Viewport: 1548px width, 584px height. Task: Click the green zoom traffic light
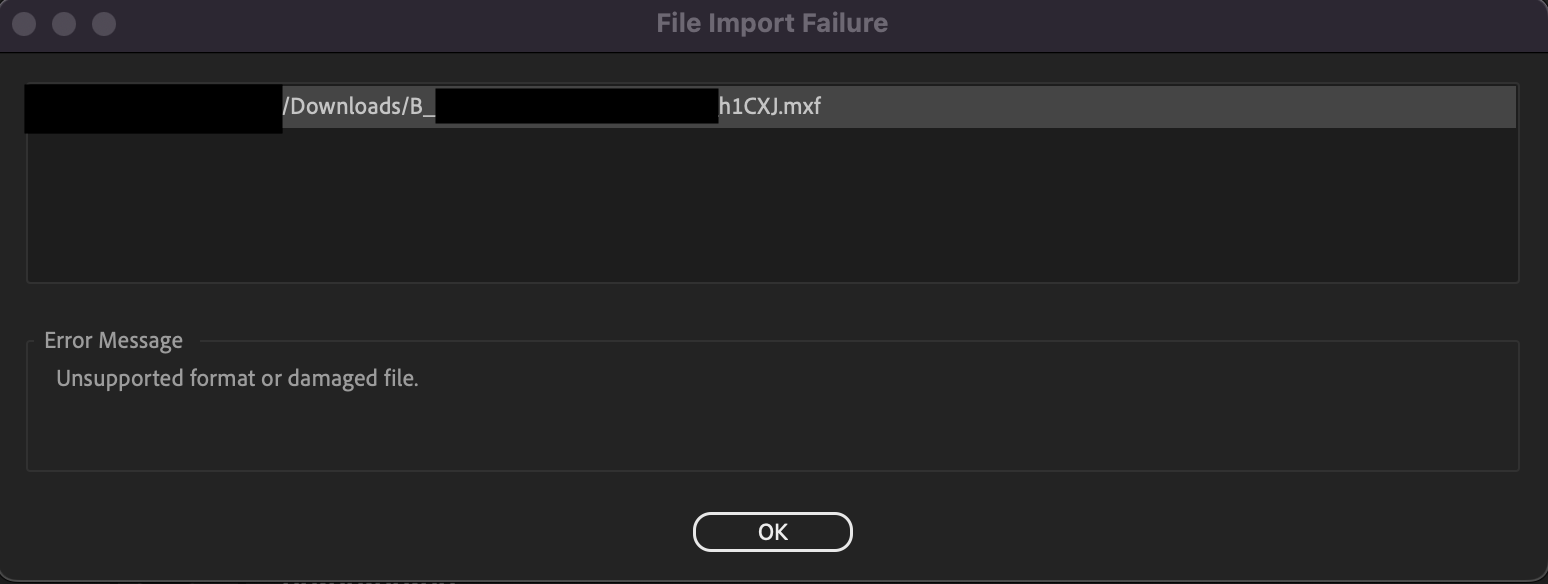point(102,22)
